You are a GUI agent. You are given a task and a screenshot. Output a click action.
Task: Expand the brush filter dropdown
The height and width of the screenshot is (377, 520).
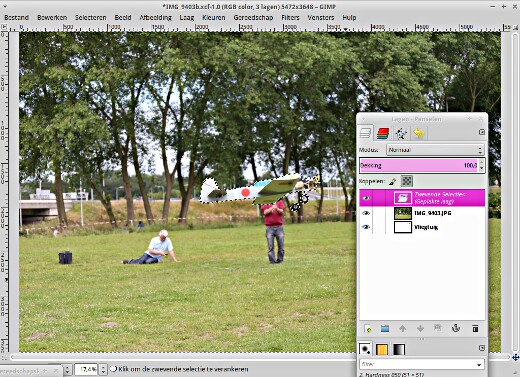click(422, 364)
